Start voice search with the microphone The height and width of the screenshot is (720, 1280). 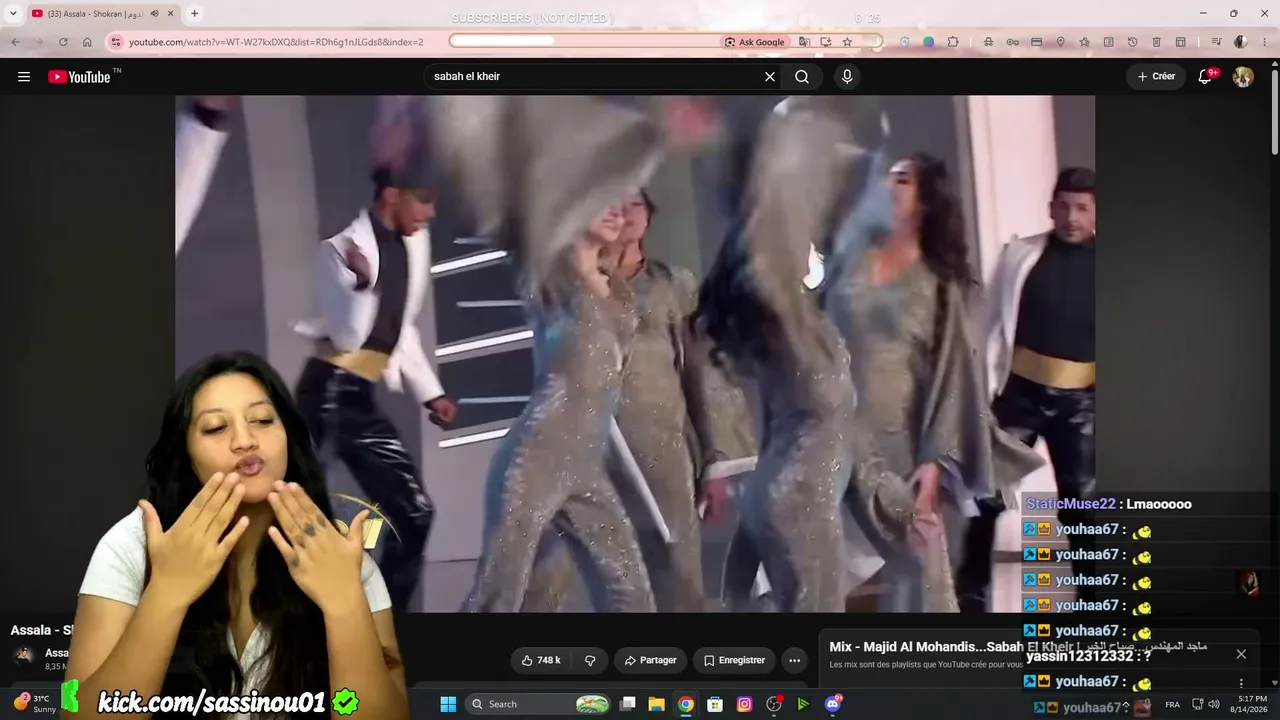pos(847,77)
